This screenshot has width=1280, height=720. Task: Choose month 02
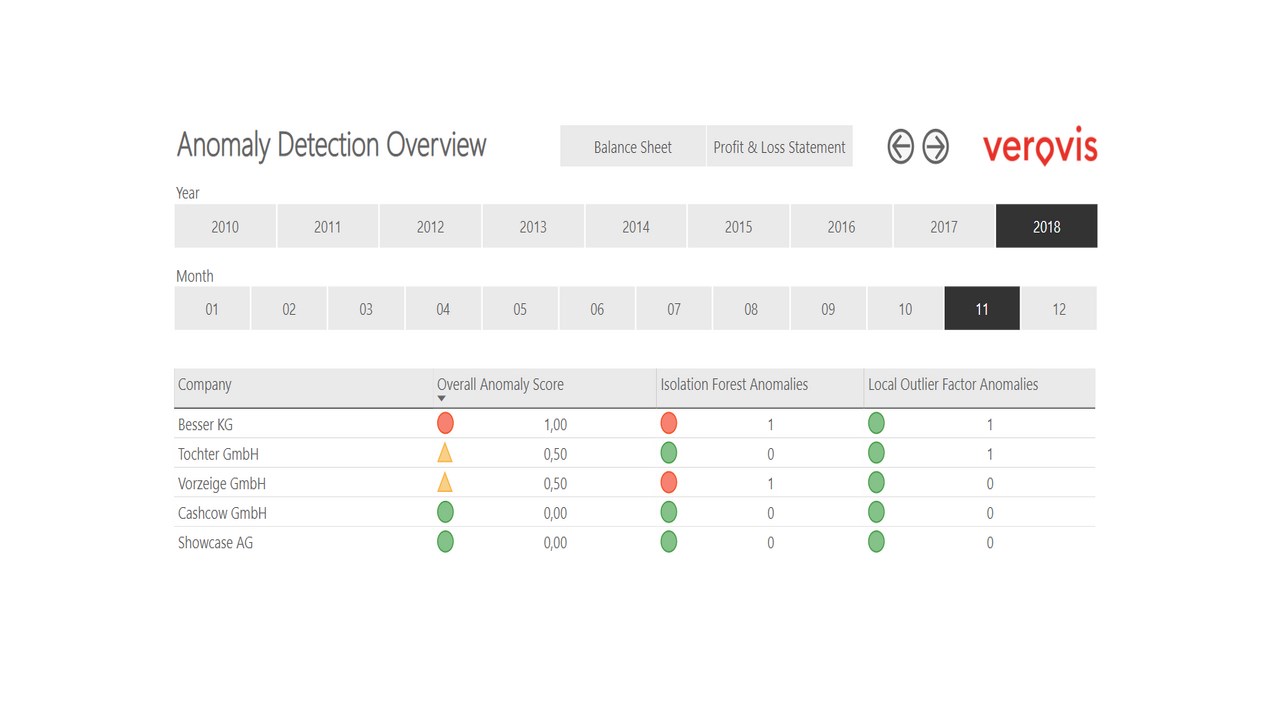click(289, 309)
